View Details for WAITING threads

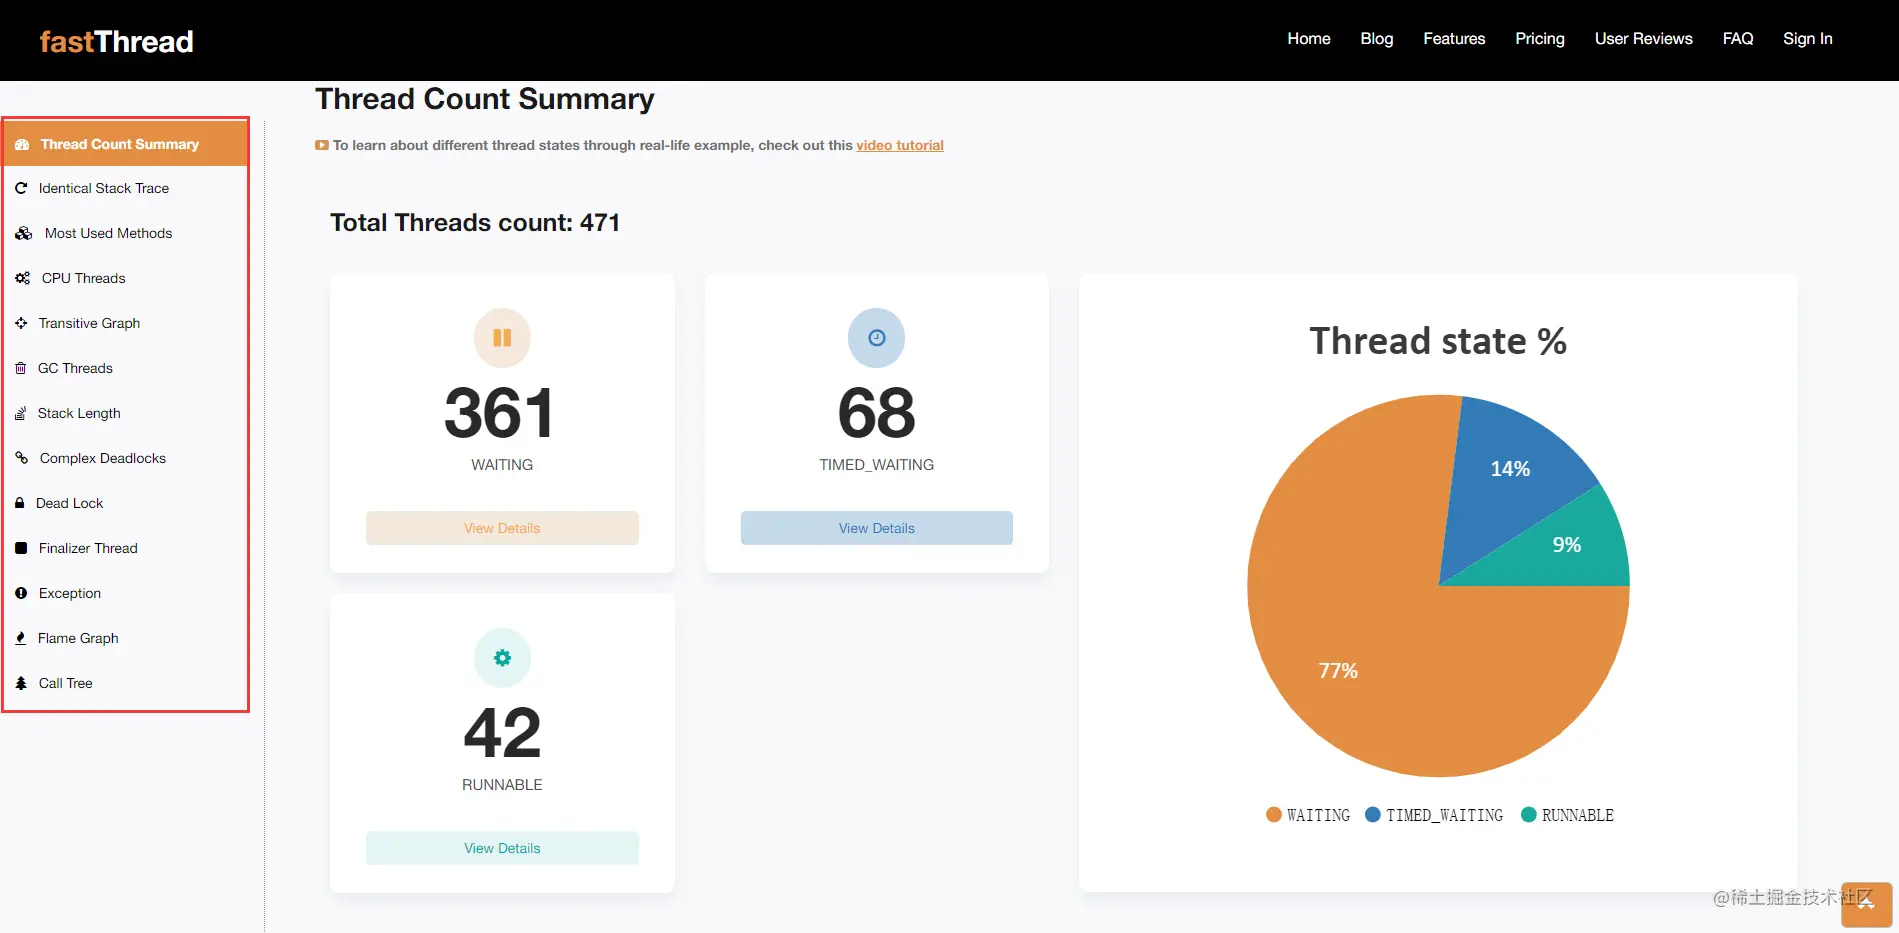(502, 528)
